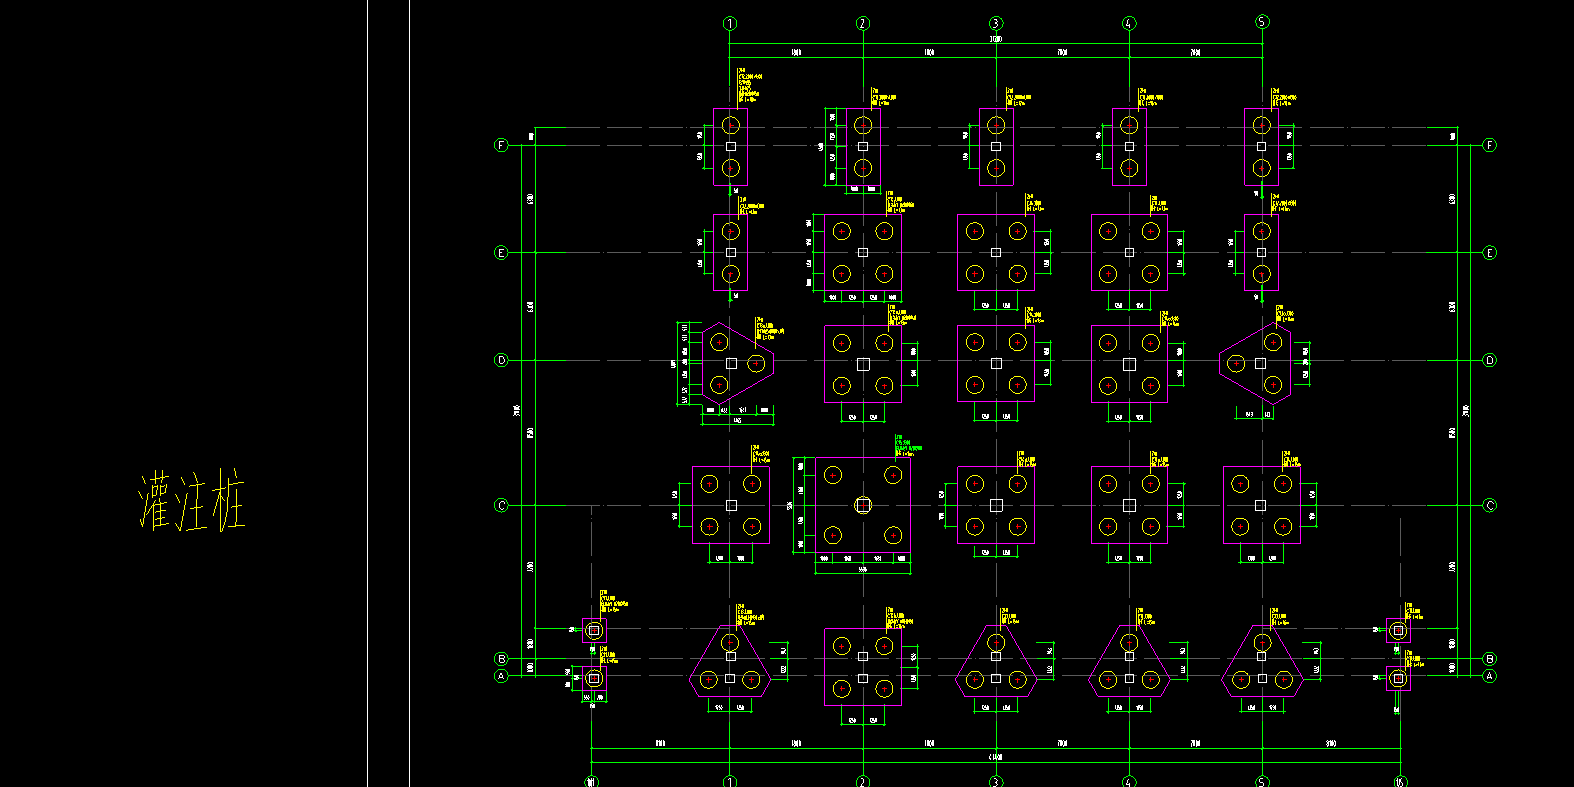Select two-pile cap at grid E-5
Image resolution: width=1574 pixels, height=787 pixels.
click(1261, 252)
